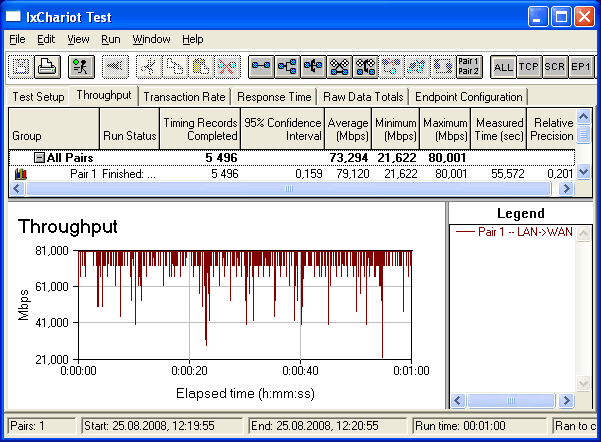The width and height of the screenshot is (601, 442).
Task: Click the Delete red X icon
Action: pyautogui.click(x=227, y=67)
